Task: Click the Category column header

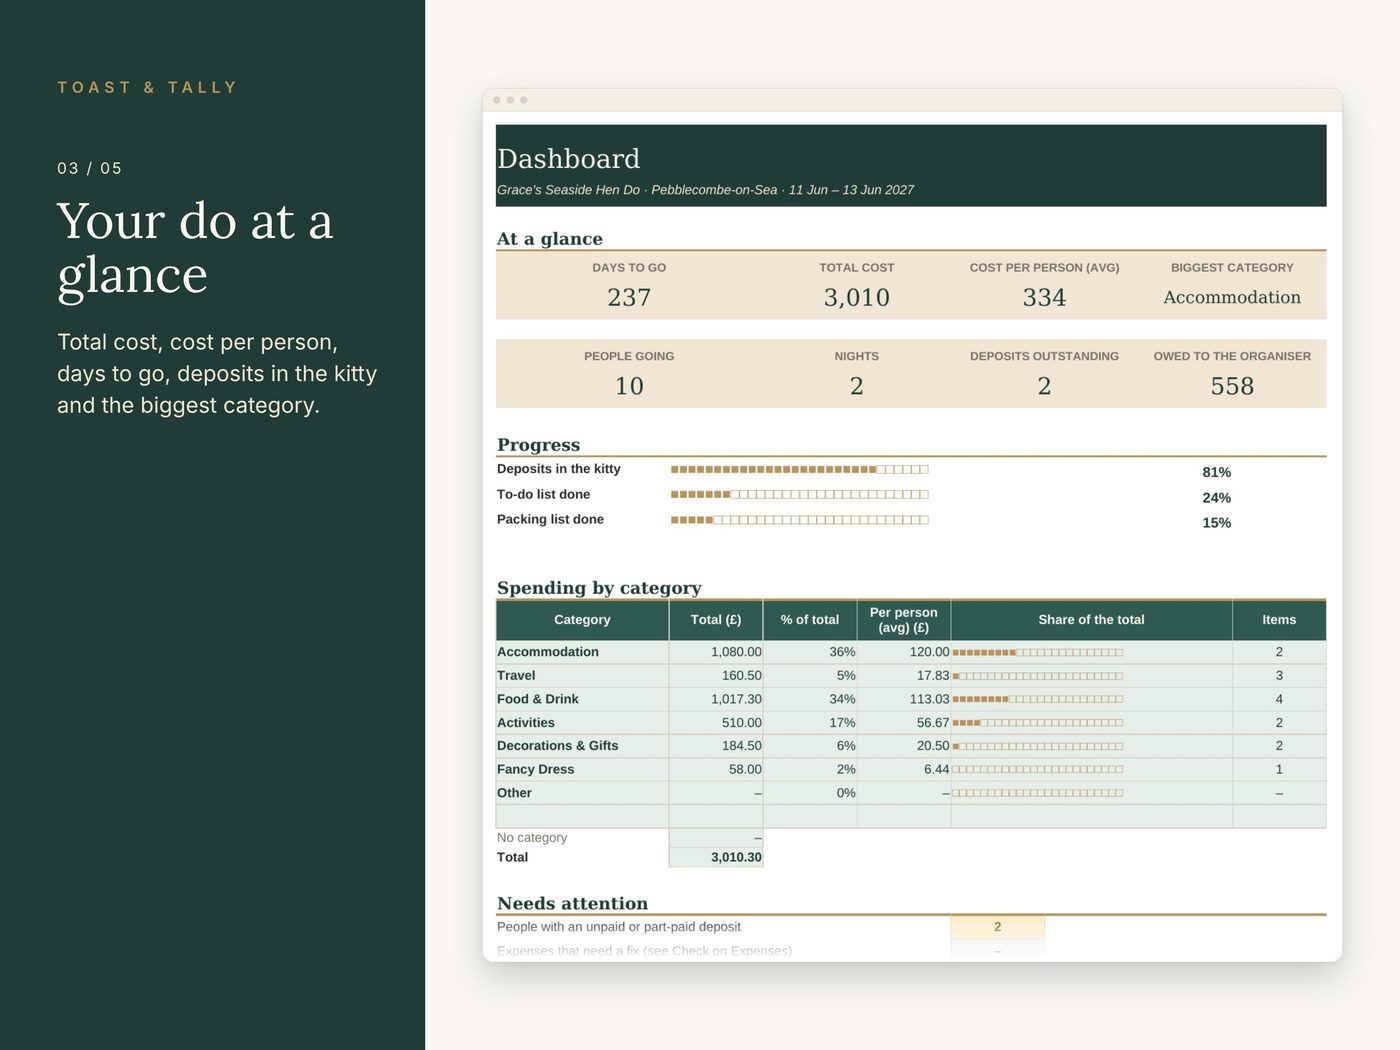Action: (x=582, y=620)
